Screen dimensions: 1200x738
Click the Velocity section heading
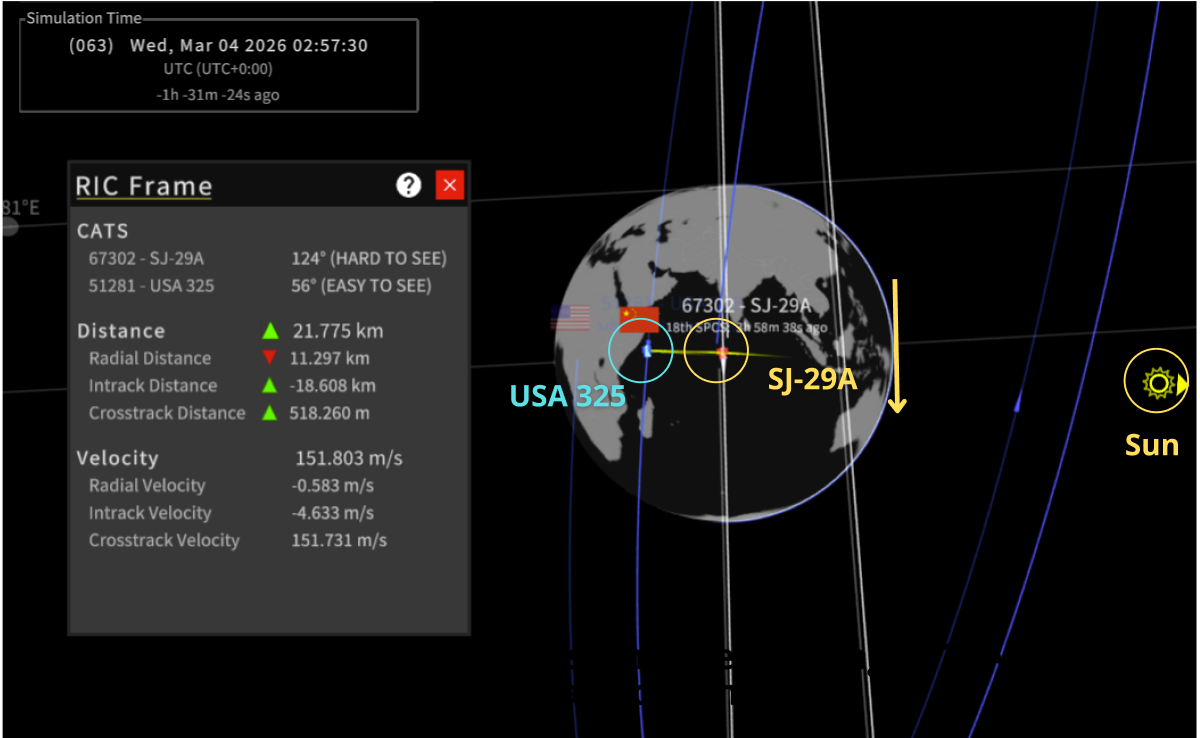(118, 458)
